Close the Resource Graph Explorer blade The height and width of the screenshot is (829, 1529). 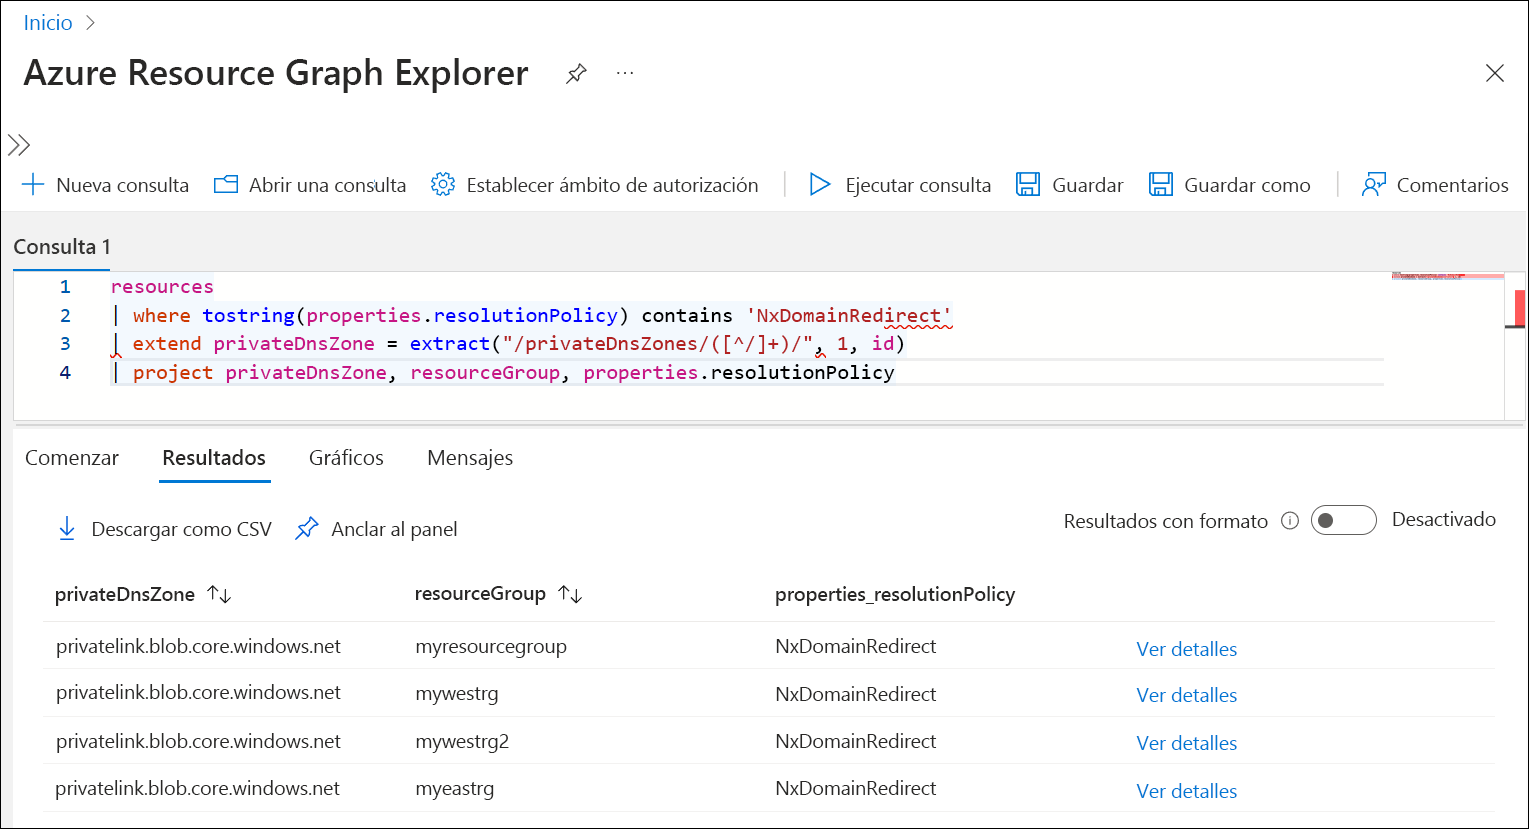[1495, 73]
